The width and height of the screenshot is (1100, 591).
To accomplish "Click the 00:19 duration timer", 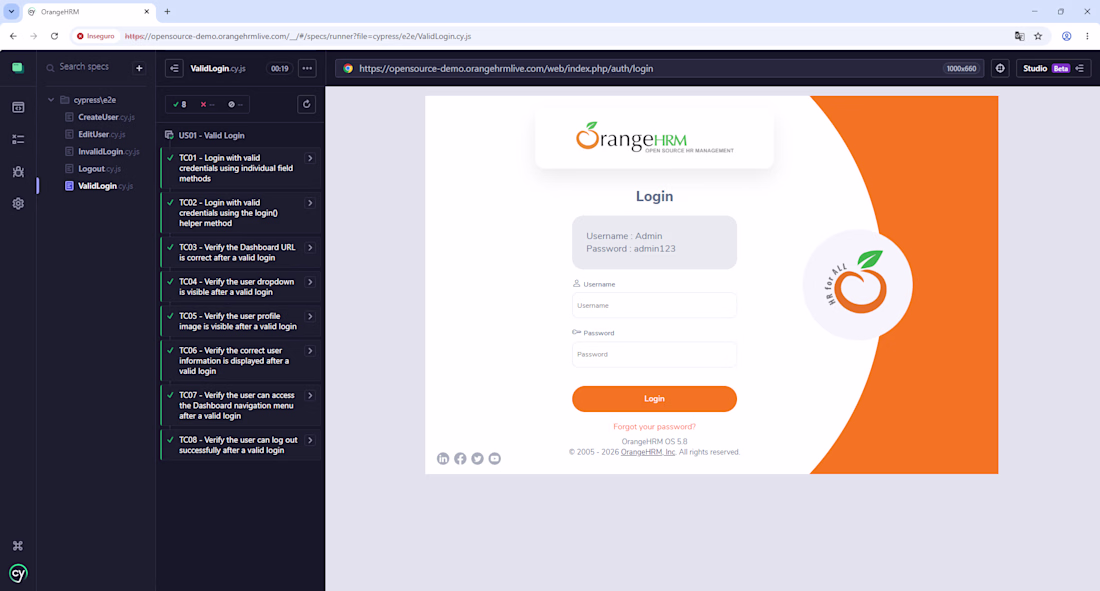I will point(280,68).
